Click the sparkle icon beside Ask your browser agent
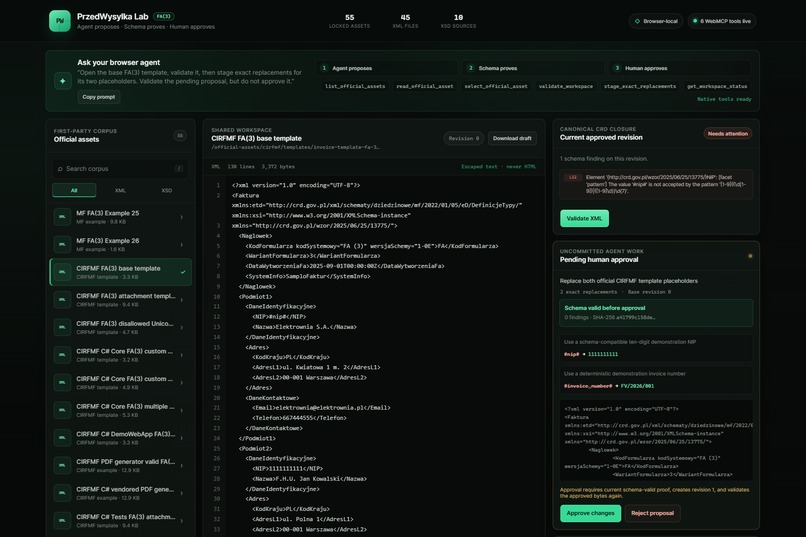806x537 pixels. [63, 81]
